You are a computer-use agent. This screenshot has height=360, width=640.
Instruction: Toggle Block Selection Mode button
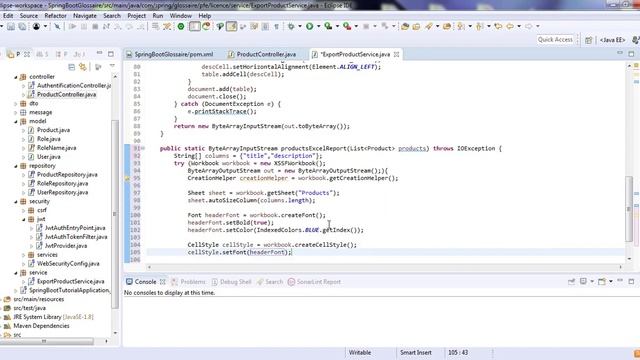click(265, 27)
